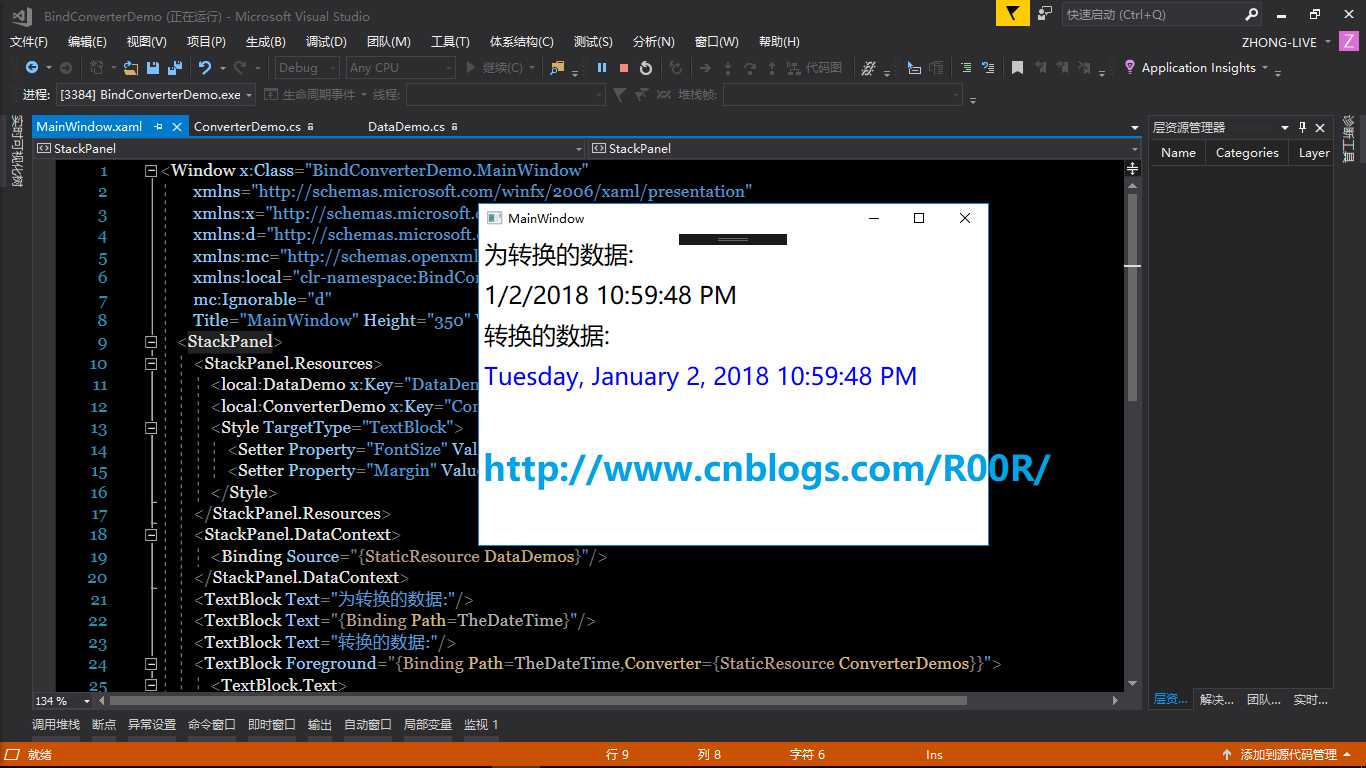Open the 文件(F) menu

click(29, 42)
